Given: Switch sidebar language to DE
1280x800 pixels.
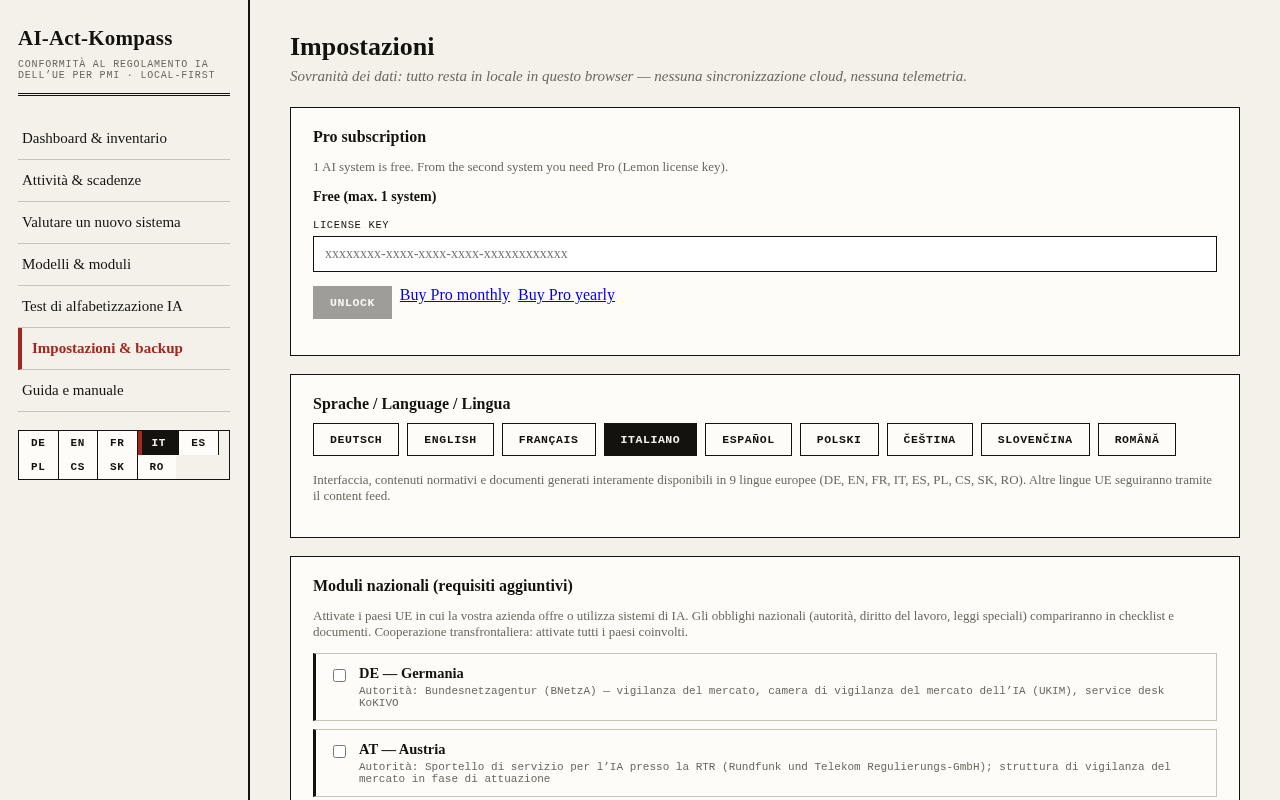Looking at the screenshot, I should [x=38, y=443].
